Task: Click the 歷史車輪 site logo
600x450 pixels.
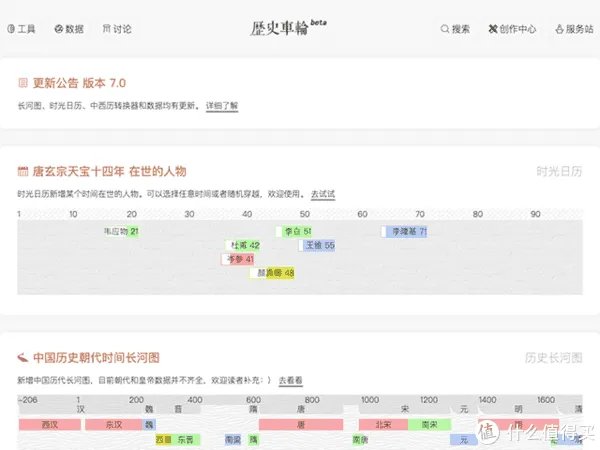Action: coord(288,28)
